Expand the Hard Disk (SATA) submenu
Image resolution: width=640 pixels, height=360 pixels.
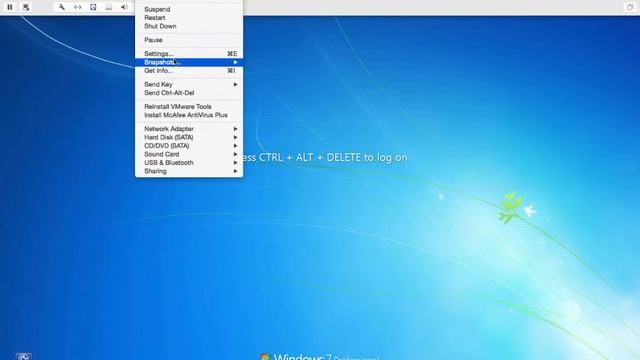coord(189,137)
